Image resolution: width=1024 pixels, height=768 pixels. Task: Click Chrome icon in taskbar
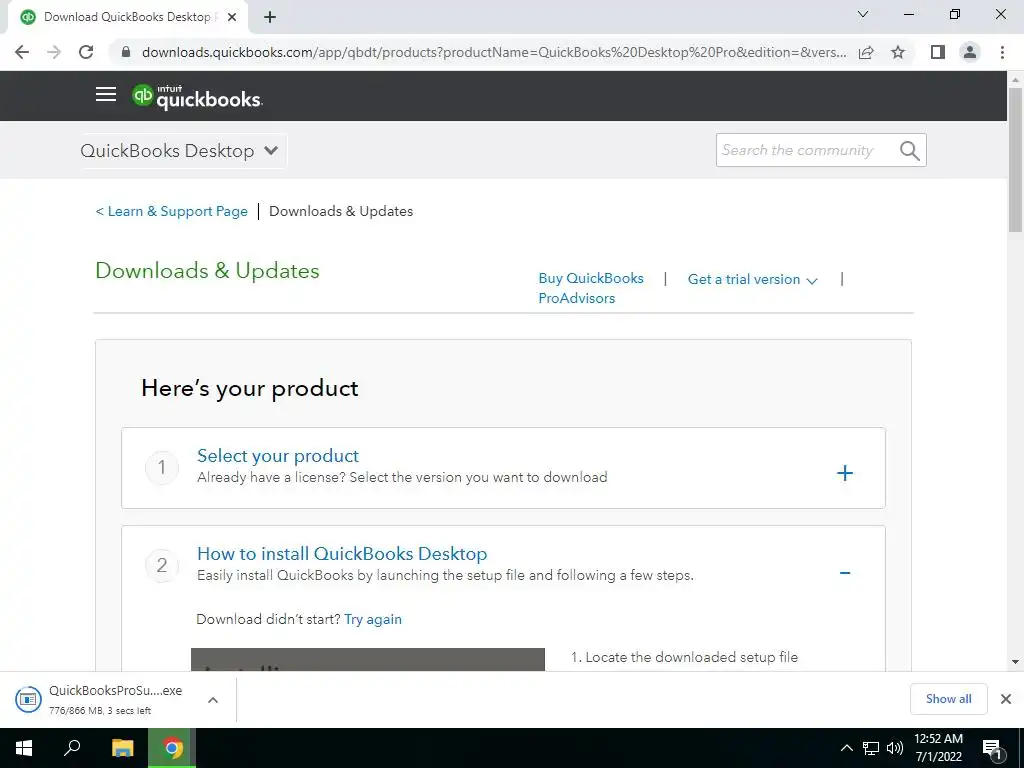(172, 748)
